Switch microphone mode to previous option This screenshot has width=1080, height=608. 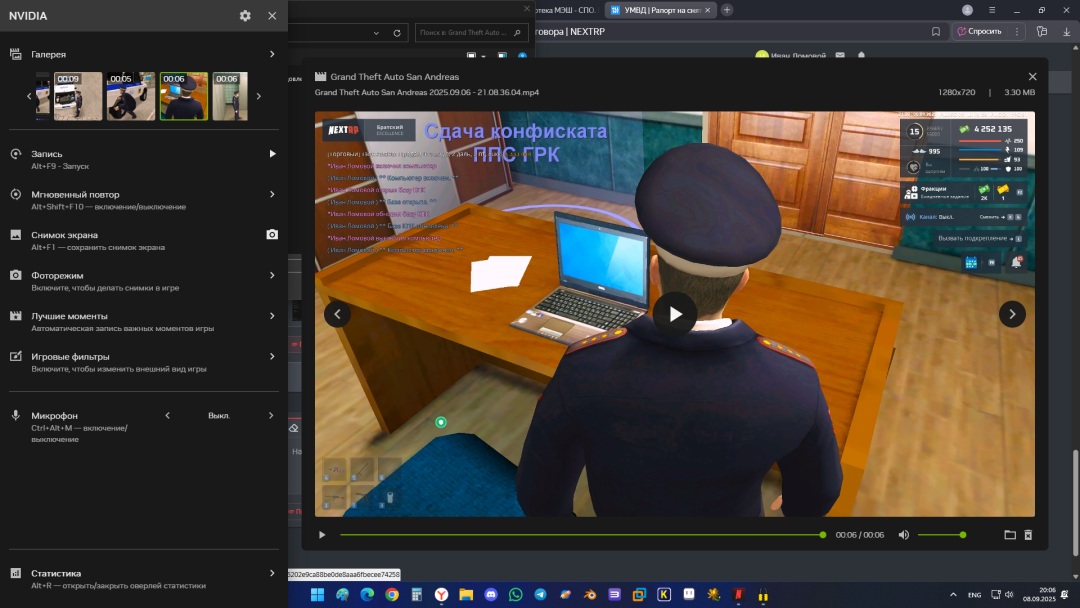tap(167, 415)
